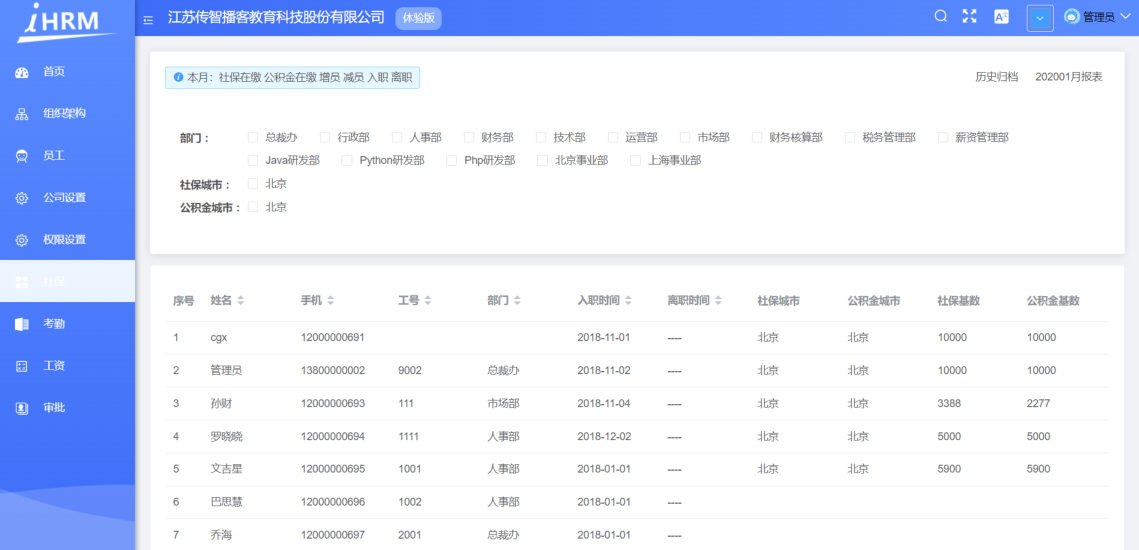The height and width of the screenshot is (550, 1139).
Task: Toggle fullscreen mode icon in the header
Action: click(x=969, y=17)
